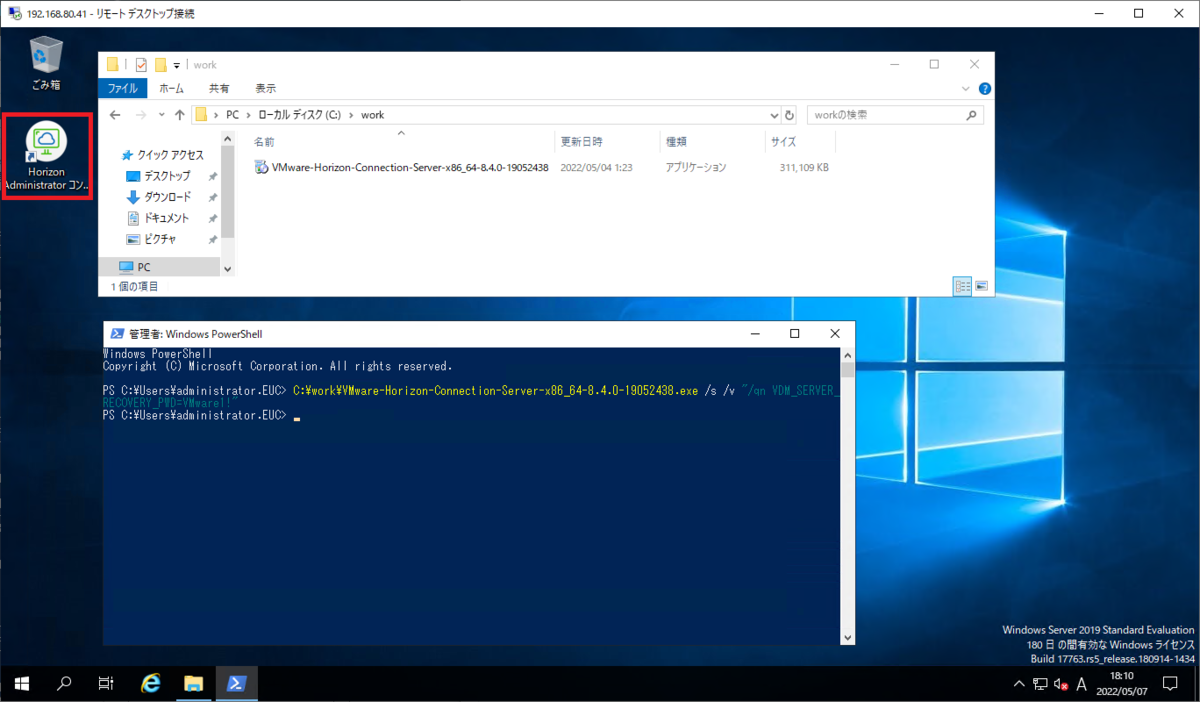Click the Remote Desktop connection title icon
1200x702 pixels.
[14, 14]
